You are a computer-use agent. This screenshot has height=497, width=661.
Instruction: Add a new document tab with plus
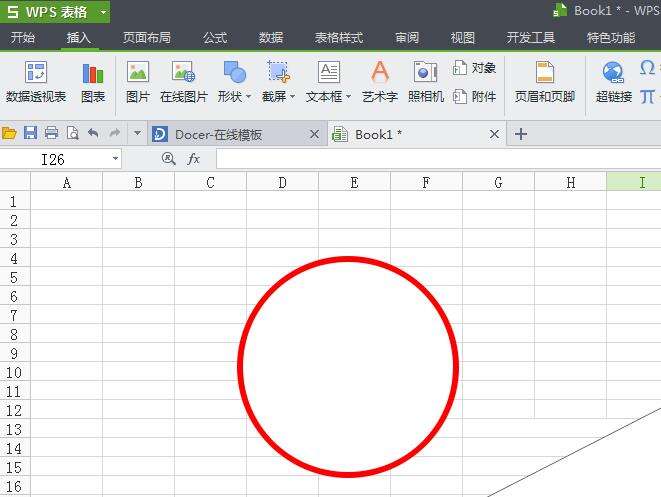521,134
